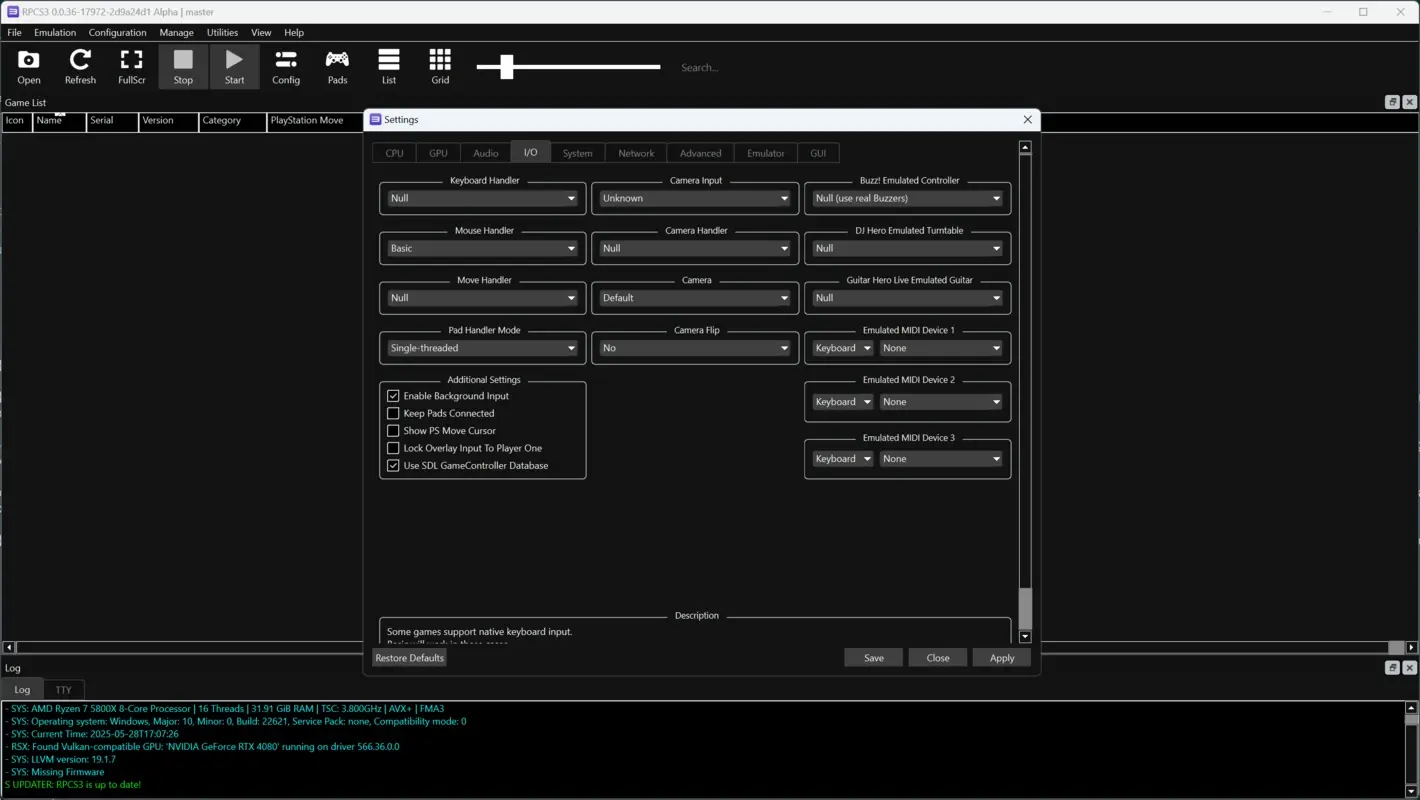Switch to the Network settings tab
The width and height of the screenshot is (1420, 800).
coord(635,152)
